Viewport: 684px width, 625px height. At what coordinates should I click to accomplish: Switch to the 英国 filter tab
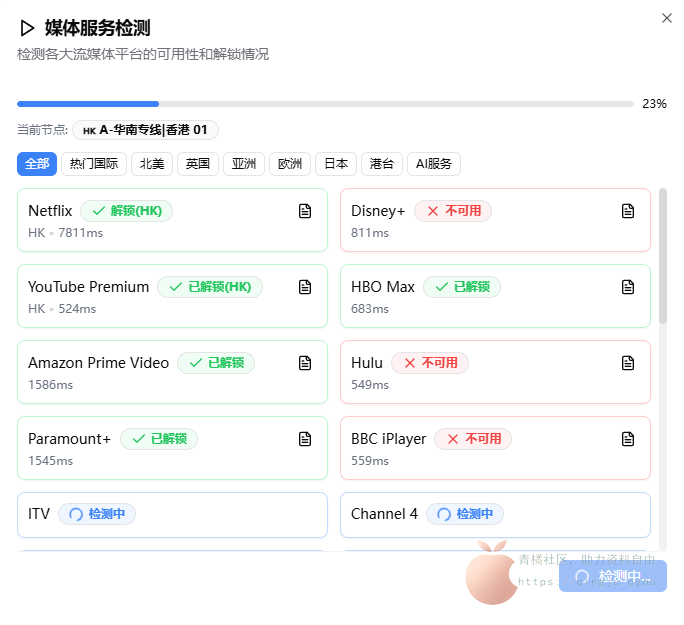tap(198, 164)
